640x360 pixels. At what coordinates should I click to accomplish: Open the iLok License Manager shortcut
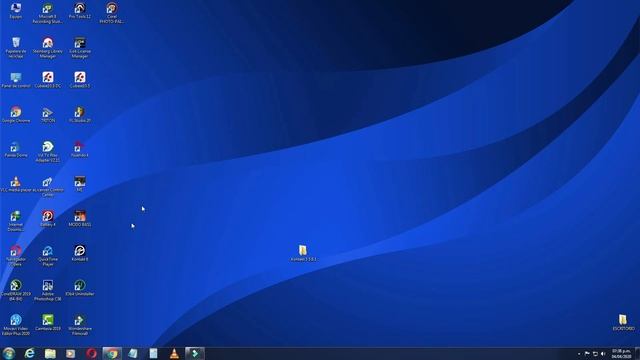click(x=80, y=47)
